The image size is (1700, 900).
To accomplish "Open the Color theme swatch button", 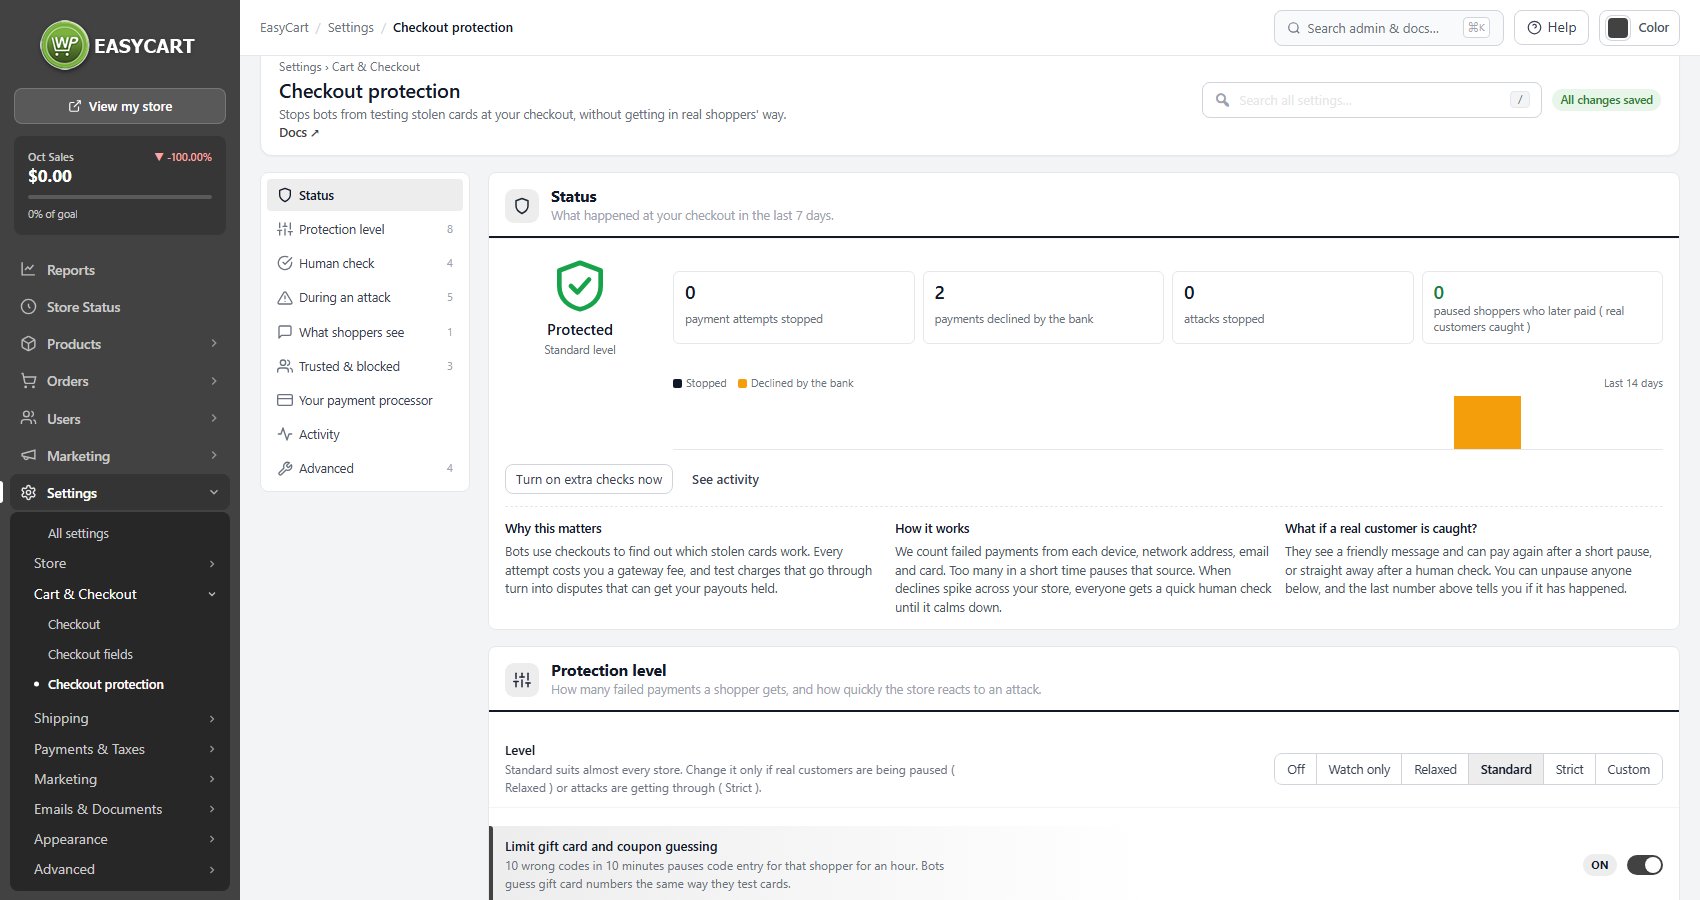I will pyautogui.click(x=1639, y=28).
